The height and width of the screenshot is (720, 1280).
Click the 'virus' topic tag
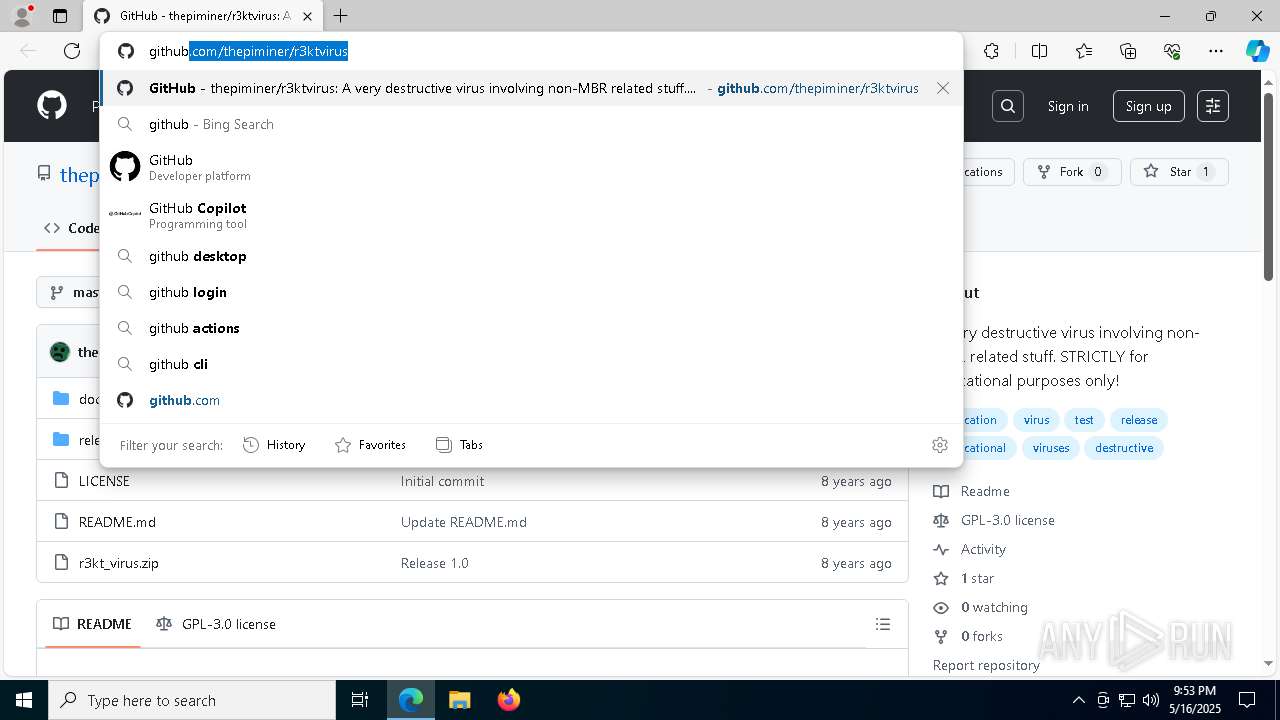click(x=1037, y=420)
